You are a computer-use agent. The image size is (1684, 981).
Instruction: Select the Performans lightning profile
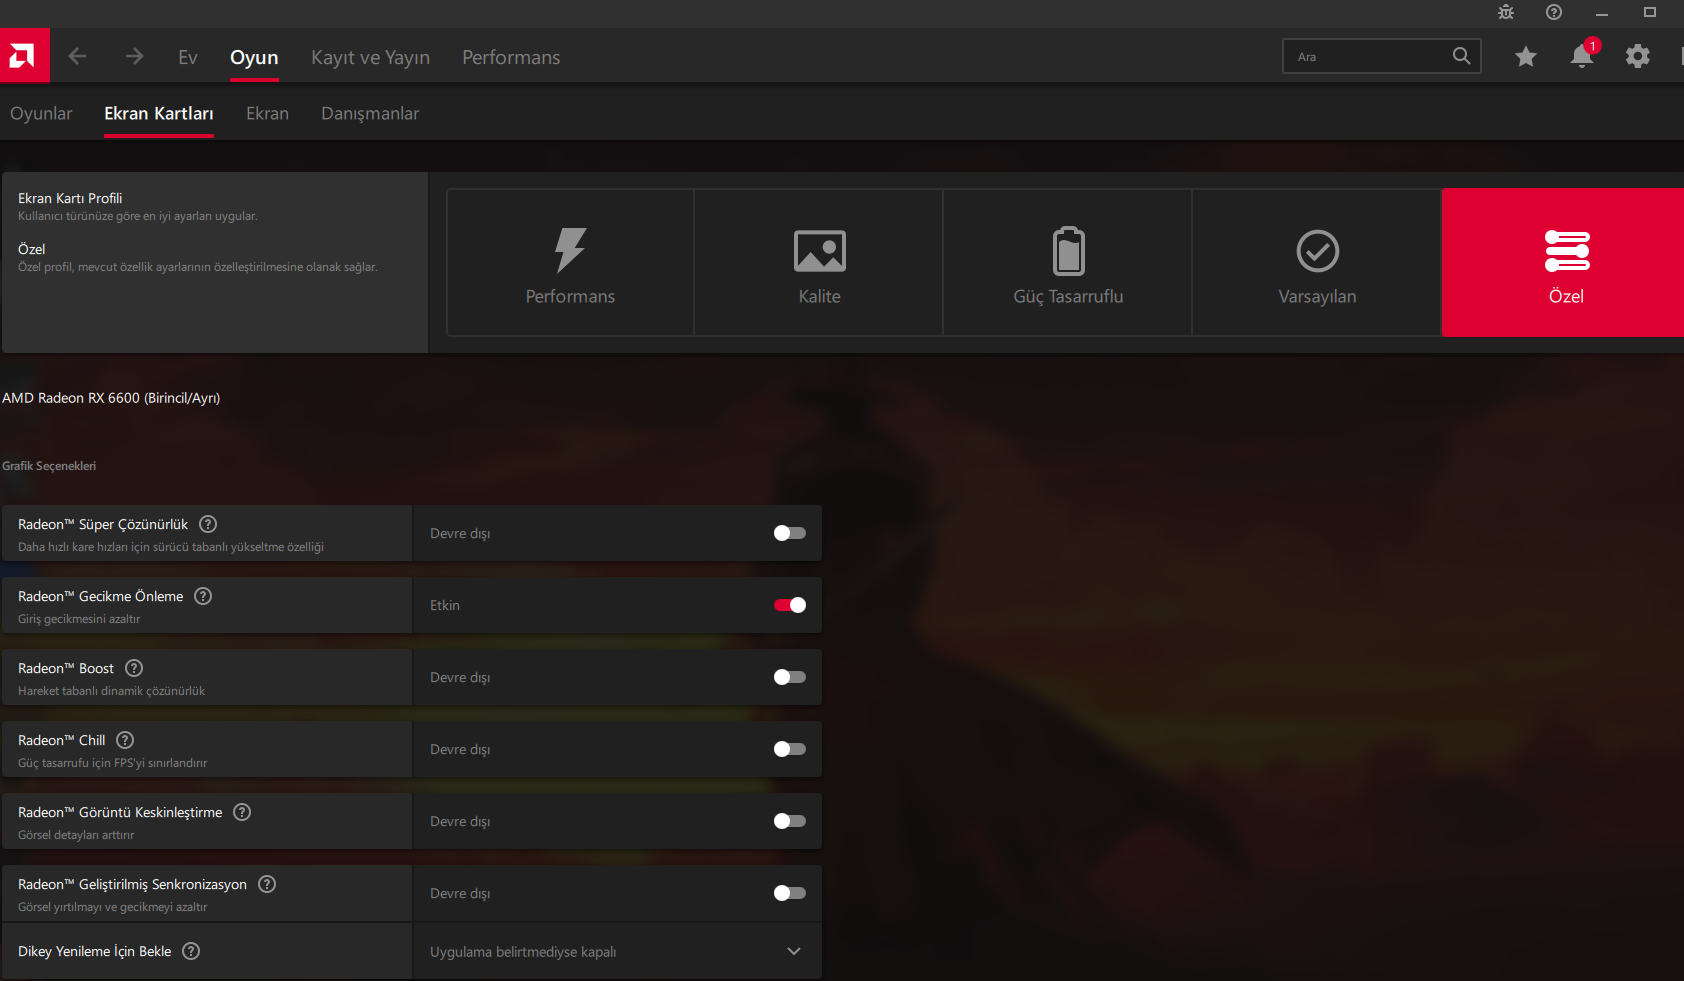(570, 262)
